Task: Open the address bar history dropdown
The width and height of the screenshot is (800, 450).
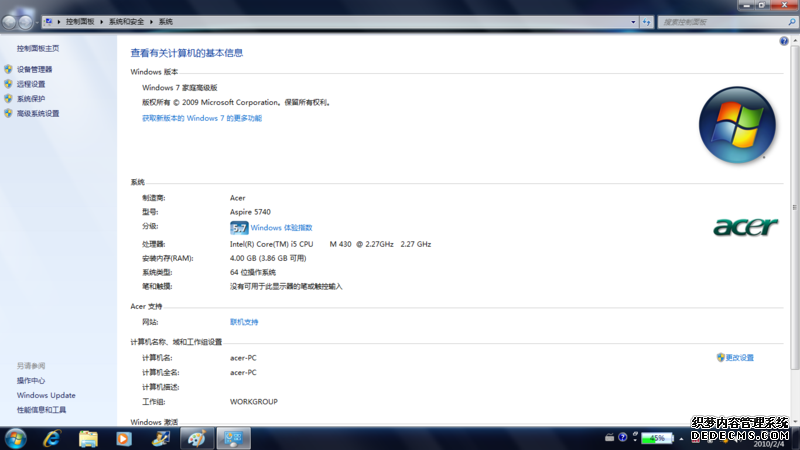Action: pyautogui.click(x=633, y=22)
